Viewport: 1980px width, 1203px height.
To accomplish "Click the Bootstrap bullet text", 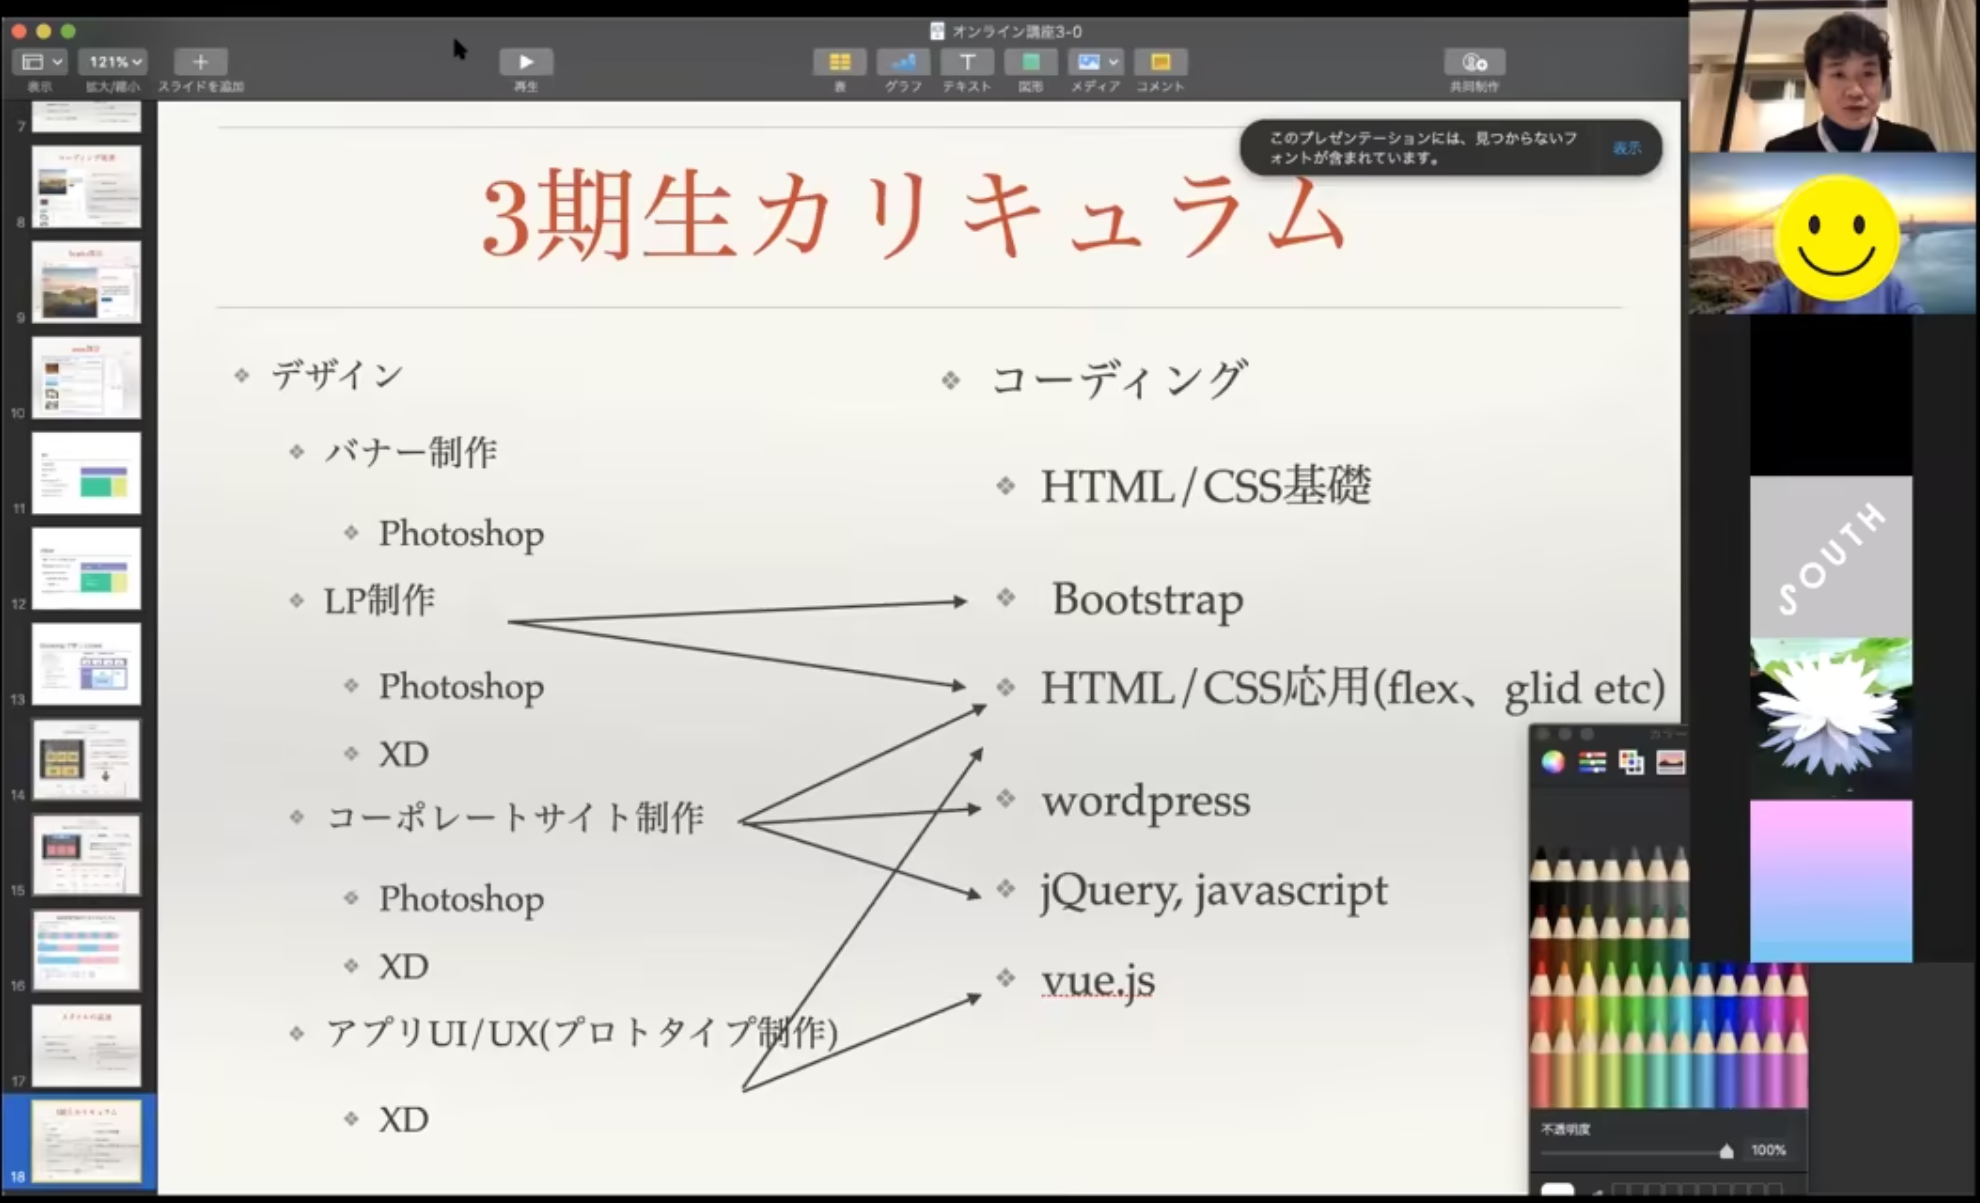I will tap(1148, 600).
